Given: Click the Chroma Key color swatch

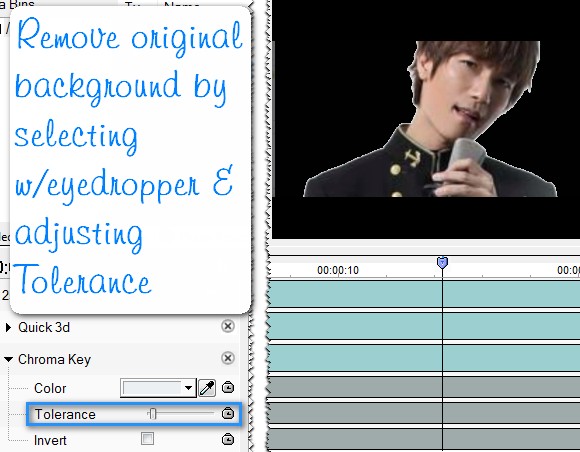Looking at the screenshot, I should [152, 388].
